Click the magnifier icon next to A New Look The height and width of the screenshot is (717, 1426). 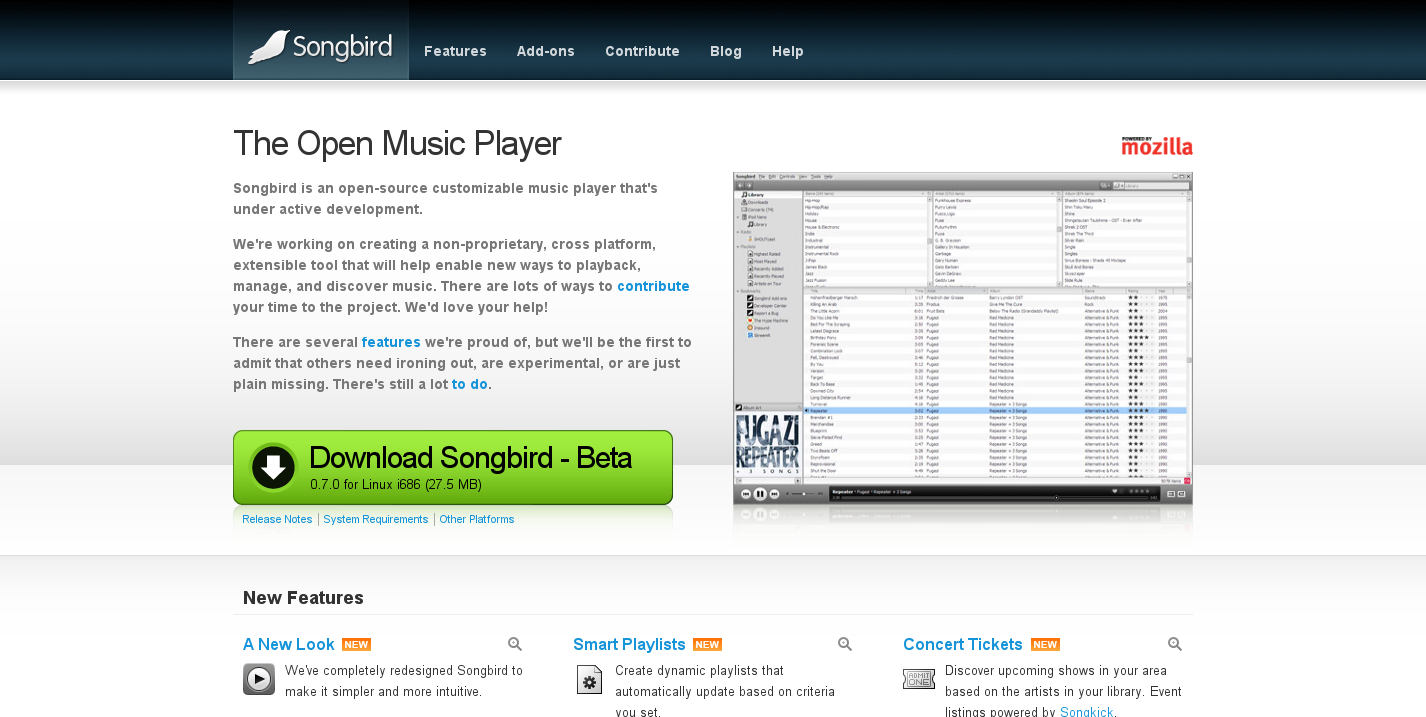tap(515, 644)
